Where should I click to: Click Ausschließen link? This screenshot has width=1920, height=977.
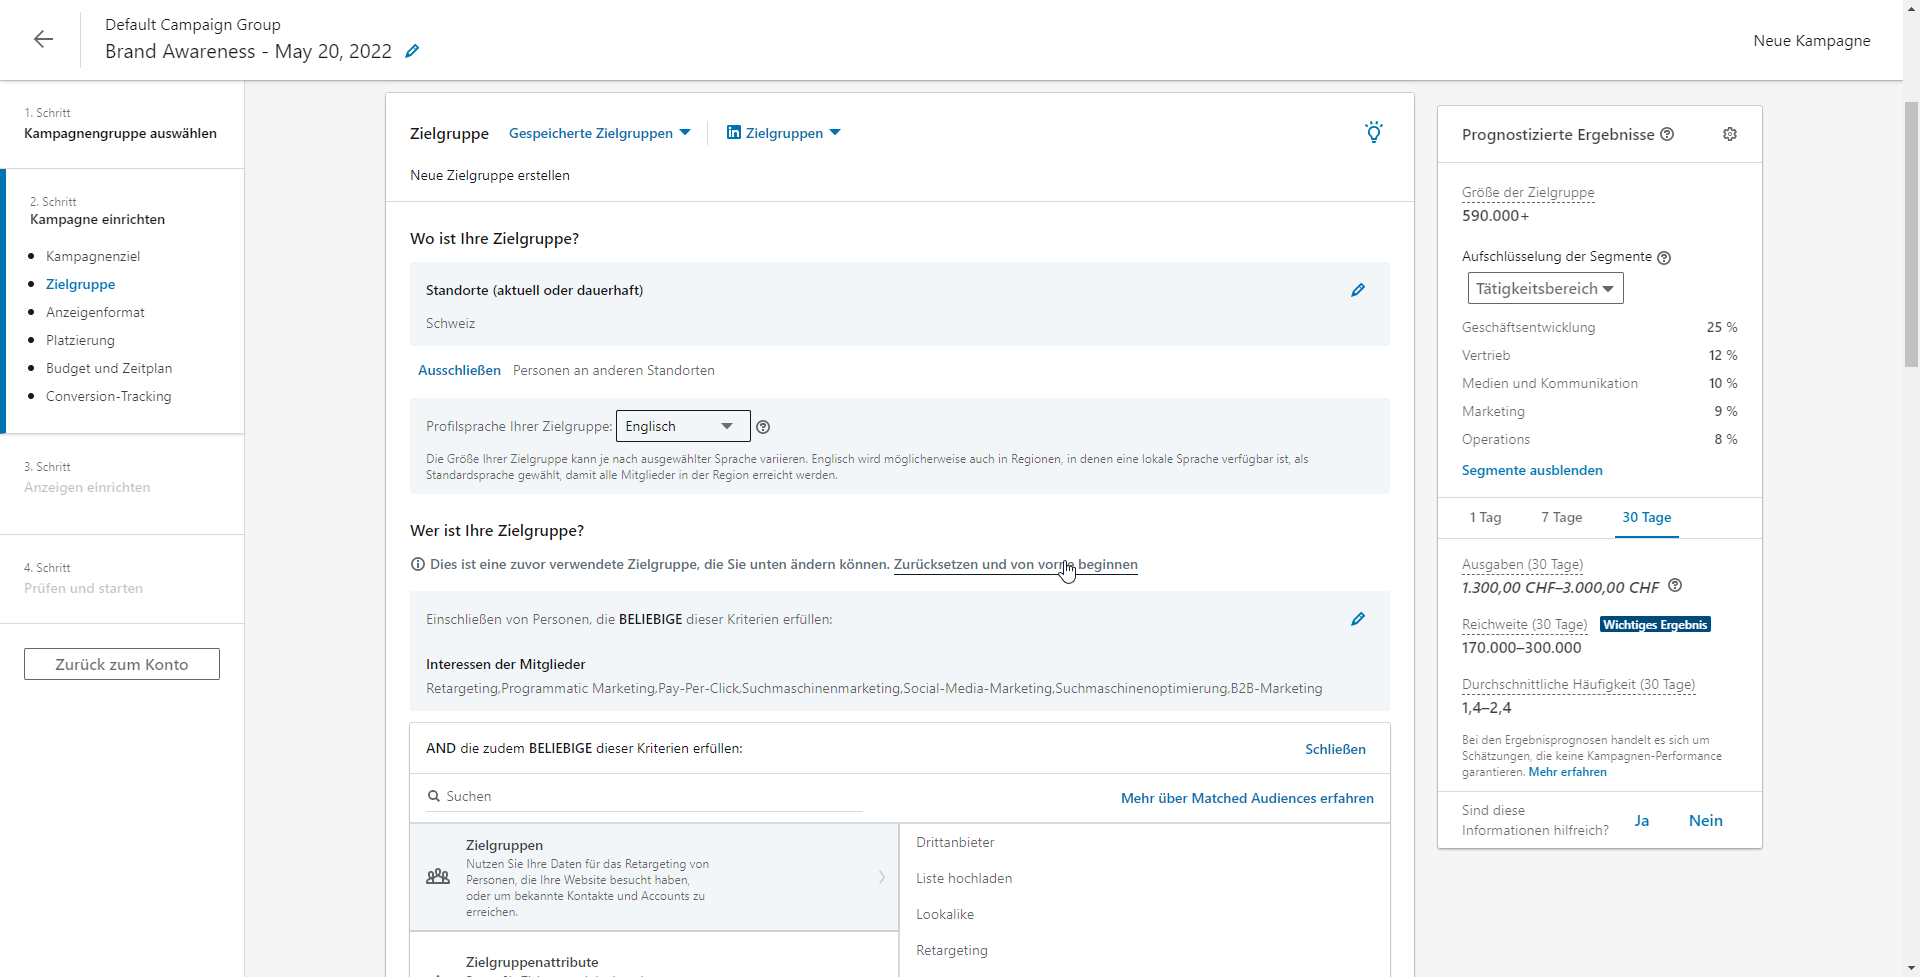pyautogui.click(x=459, y=370)
